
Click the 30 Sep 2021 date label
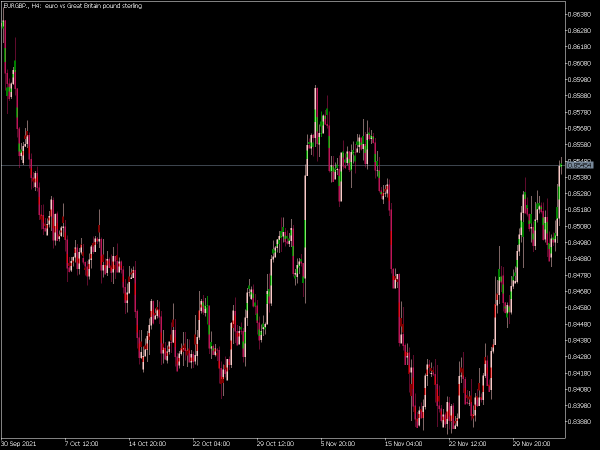[19, 444]
